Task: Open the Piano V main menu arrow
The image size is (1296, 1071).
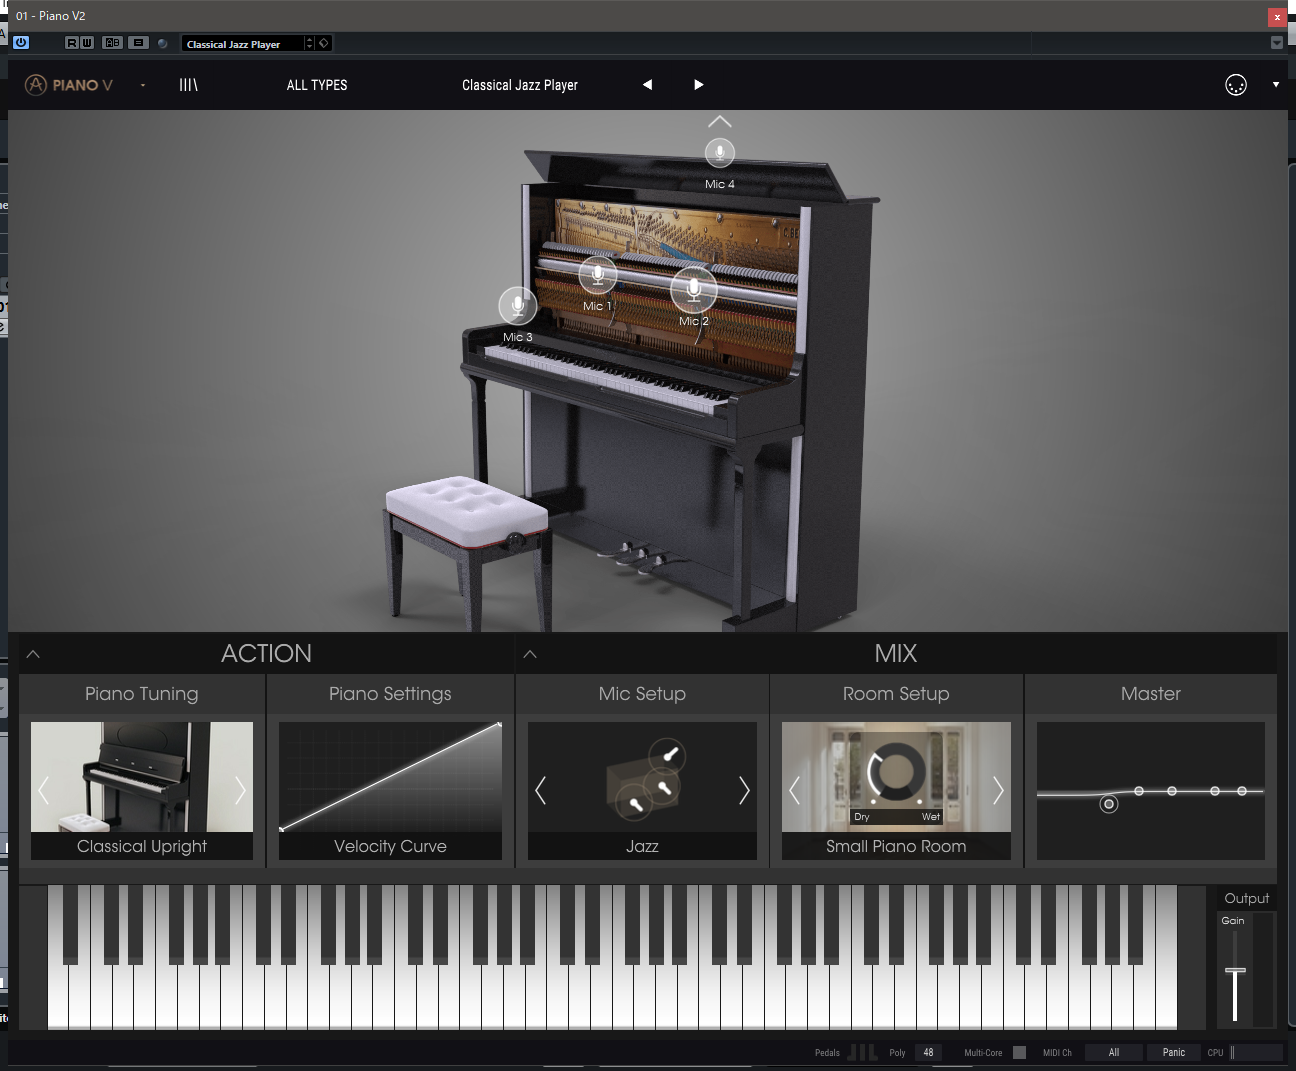Action: click(x=143, y=85)
